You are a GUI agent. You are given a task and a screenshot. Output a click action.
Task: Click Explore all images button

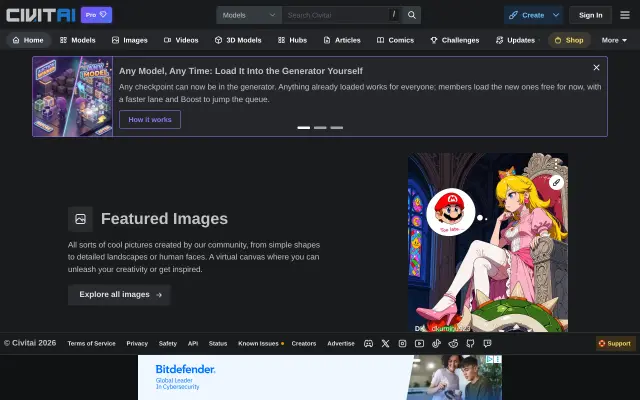(x=119, y=295)
